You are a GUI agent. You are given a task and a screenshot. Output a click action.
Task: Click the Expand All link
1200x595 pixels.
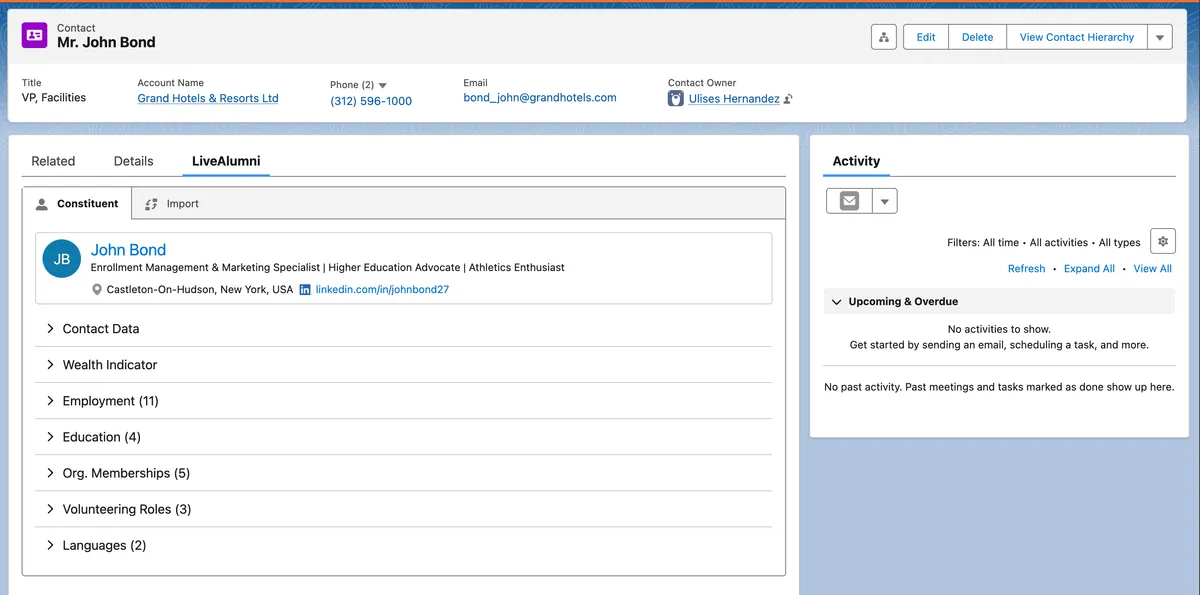click(1089, 269)
